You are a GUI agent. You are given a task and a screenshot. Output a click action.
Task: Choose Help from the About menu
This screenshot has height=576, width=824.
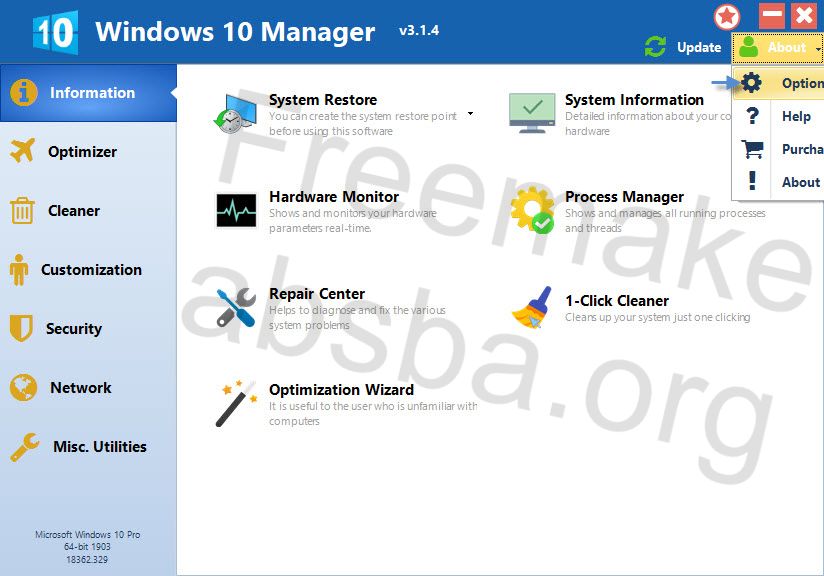[x=779, y=116]
